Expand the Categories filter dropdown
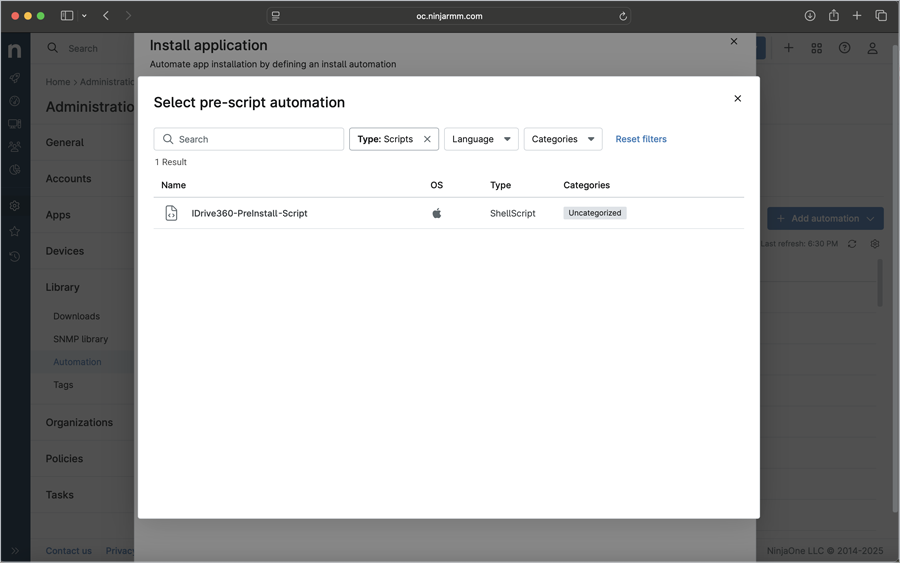The width and height of the screenshot is (900, 563). pyautogui.click(x=562, y=139)
